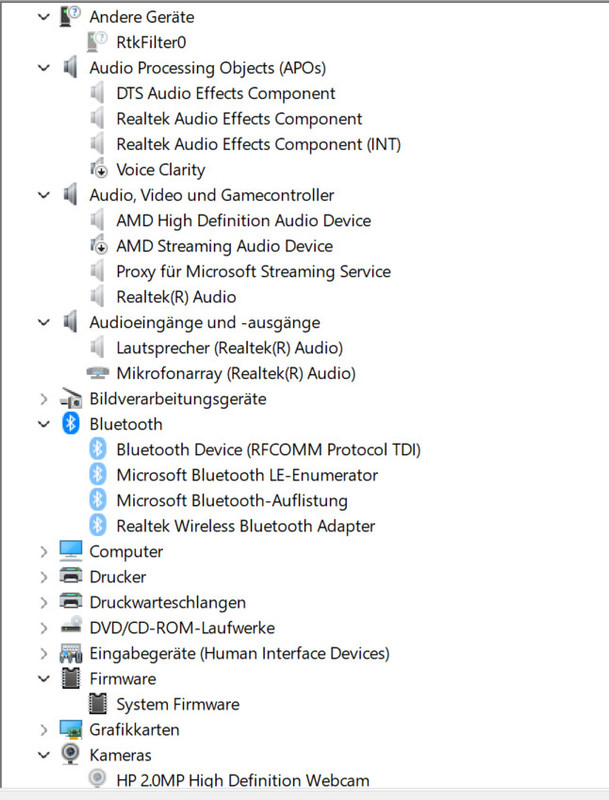Image resolution: width=609 pixels, height=800 pixels.
Task: Select Microsoft Bluetooth LE-Enumerator entry
Action: coord(247,475)
